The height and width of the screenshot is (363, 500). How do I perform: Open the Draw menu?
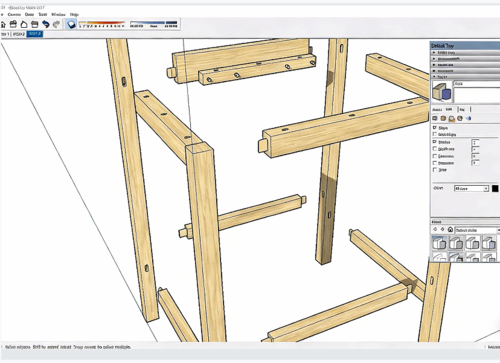[29, 15]
